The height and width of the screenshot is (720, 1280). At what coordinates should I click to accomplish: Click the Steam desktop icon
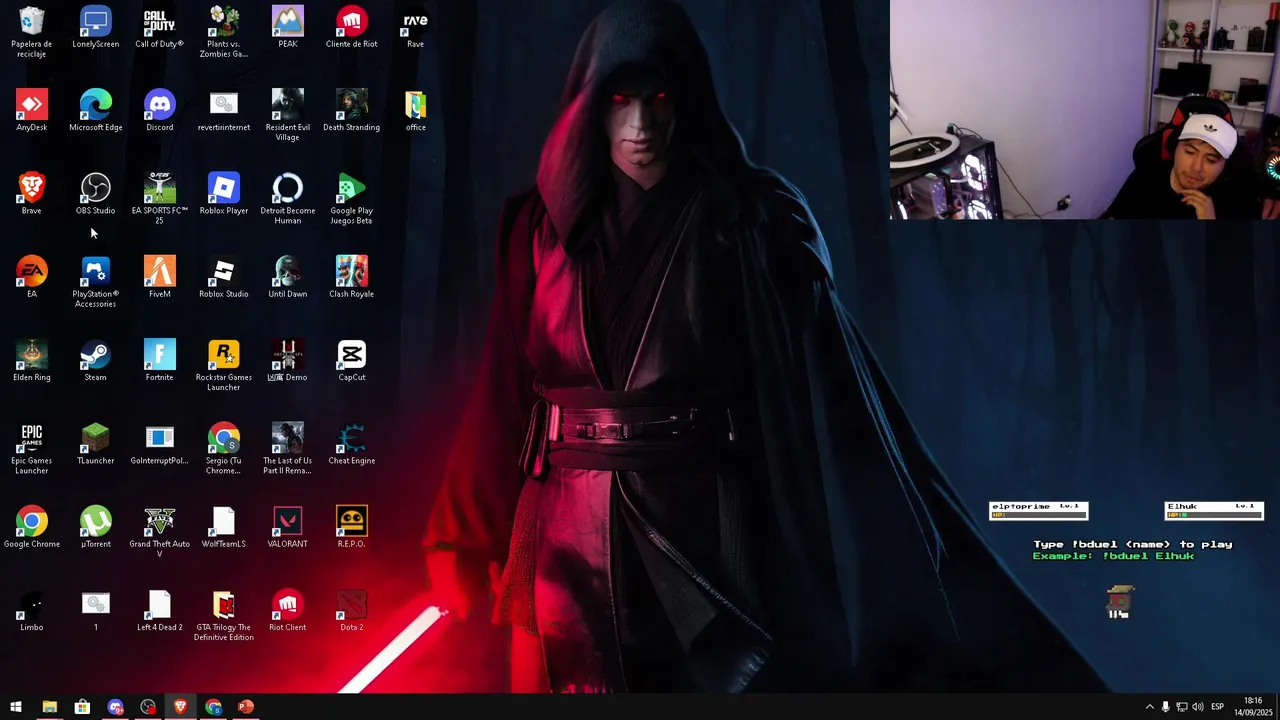(96, 360)
